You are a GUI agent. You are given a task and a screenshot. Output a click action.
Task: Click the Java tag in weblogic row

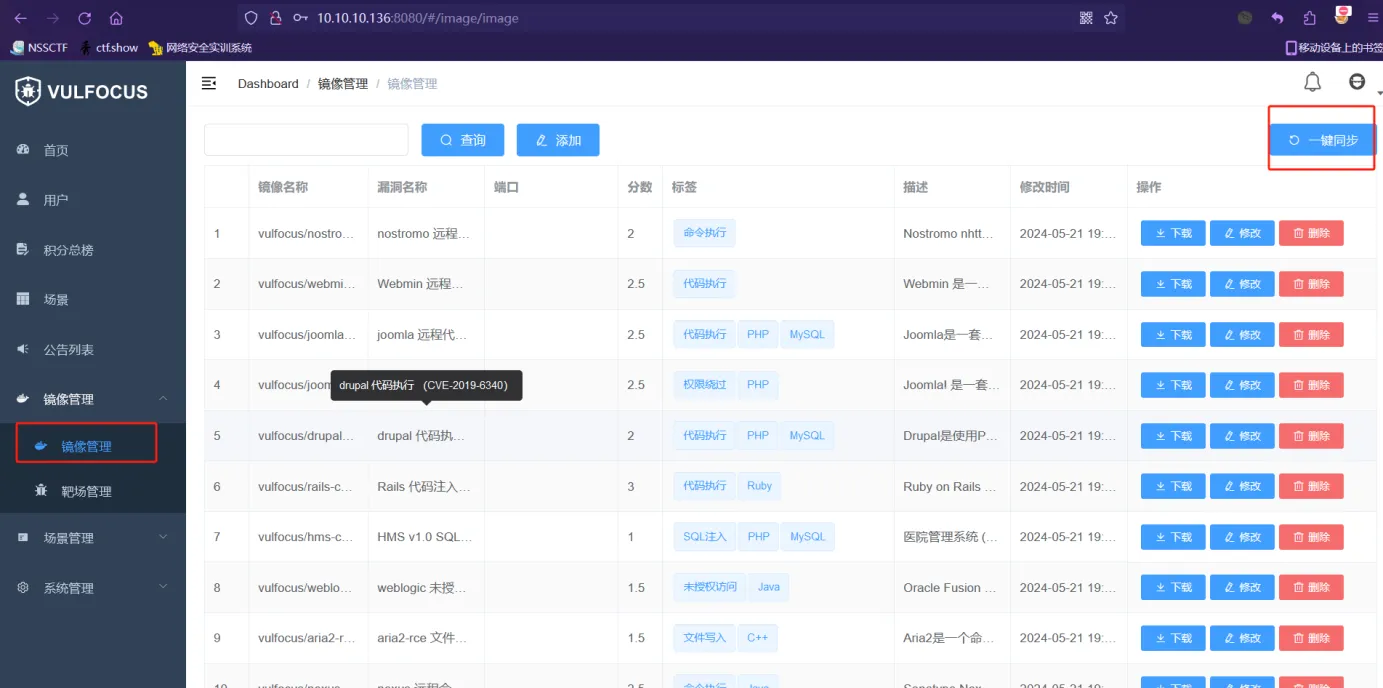768,587
